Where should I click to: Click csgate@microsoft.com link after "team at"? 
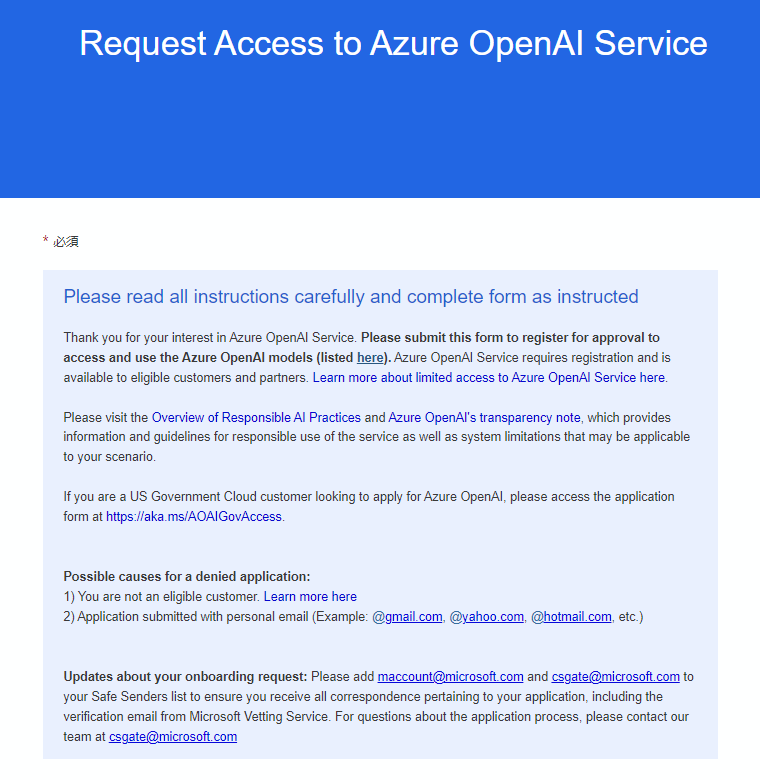click(x=173, y=737)
